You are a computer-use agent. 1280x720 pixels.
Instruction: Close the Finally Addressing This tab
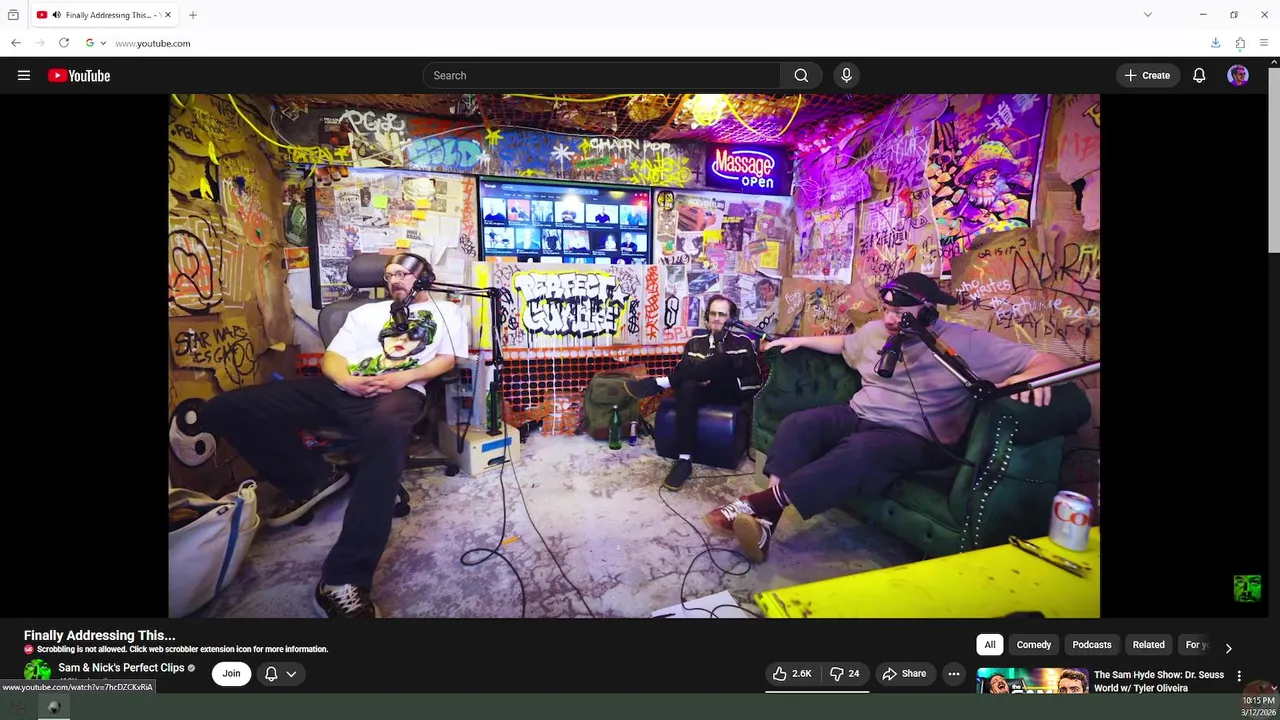168,15
